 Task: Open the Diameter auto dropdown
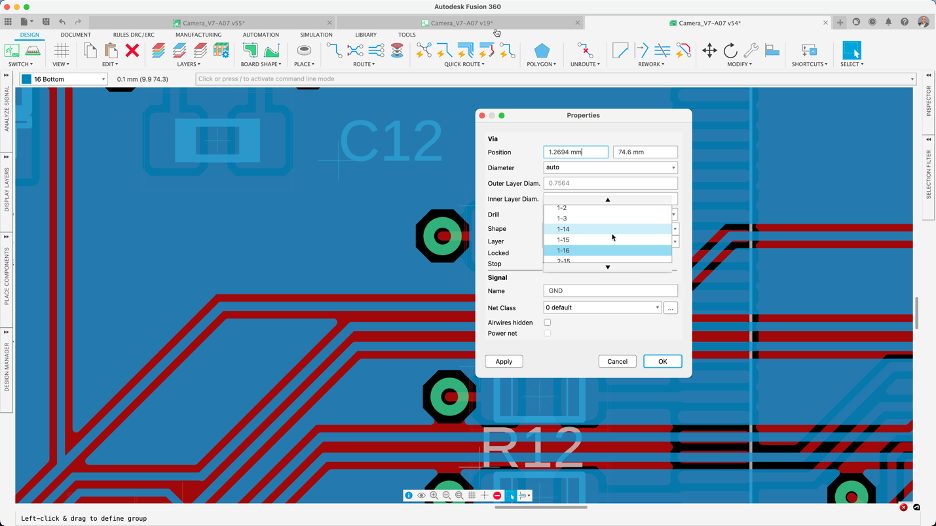coord(610,168)
